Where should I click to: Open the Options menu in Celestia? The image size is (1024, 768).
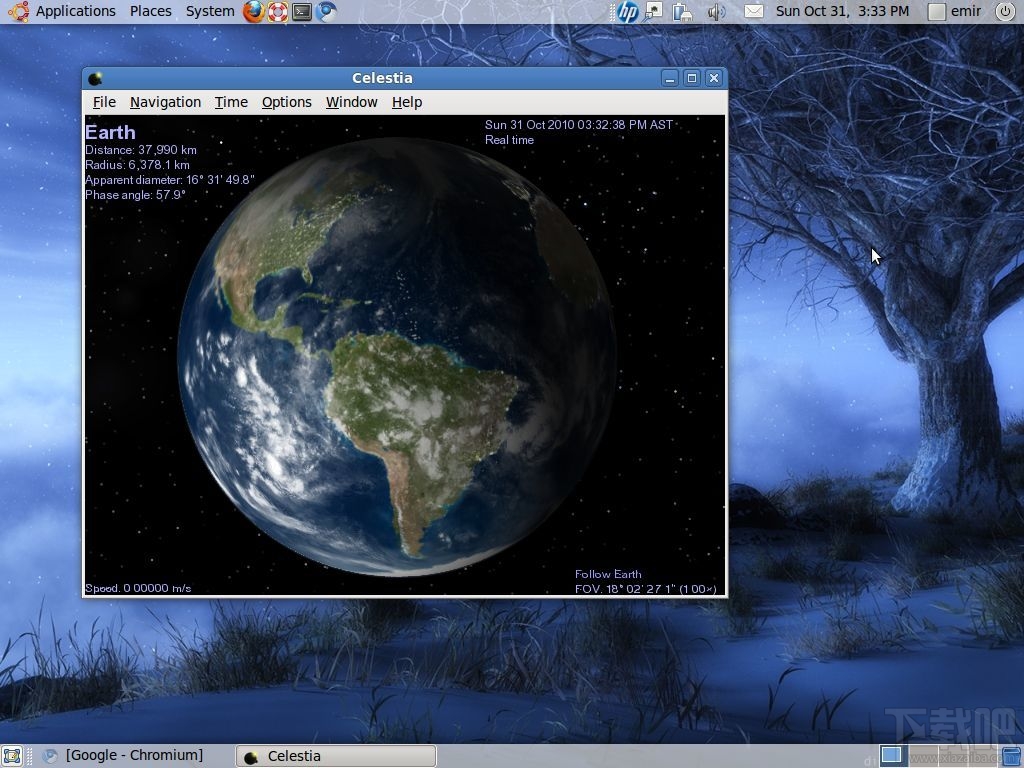click(287, 102)
